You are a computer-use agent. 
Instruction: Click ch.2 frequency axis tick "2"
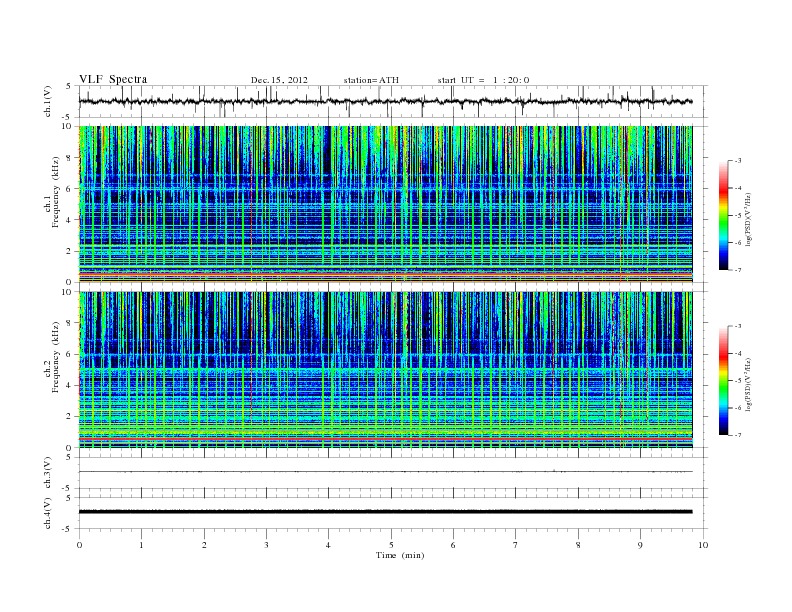[x=69, y=417]
